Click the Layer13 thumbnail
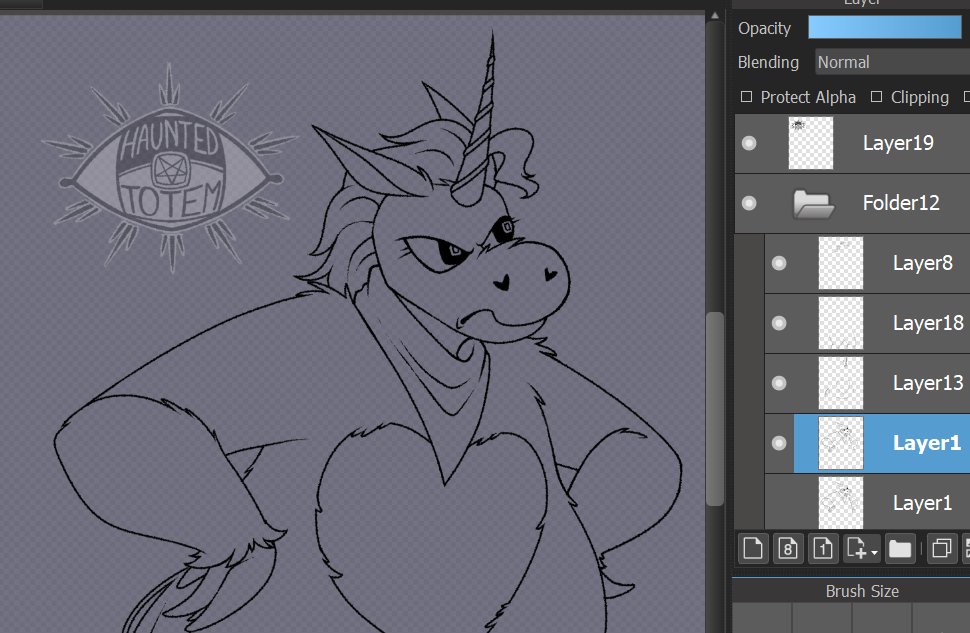This screenshot has width=970, height=633. pyautogui.click(x=841, y=383)
